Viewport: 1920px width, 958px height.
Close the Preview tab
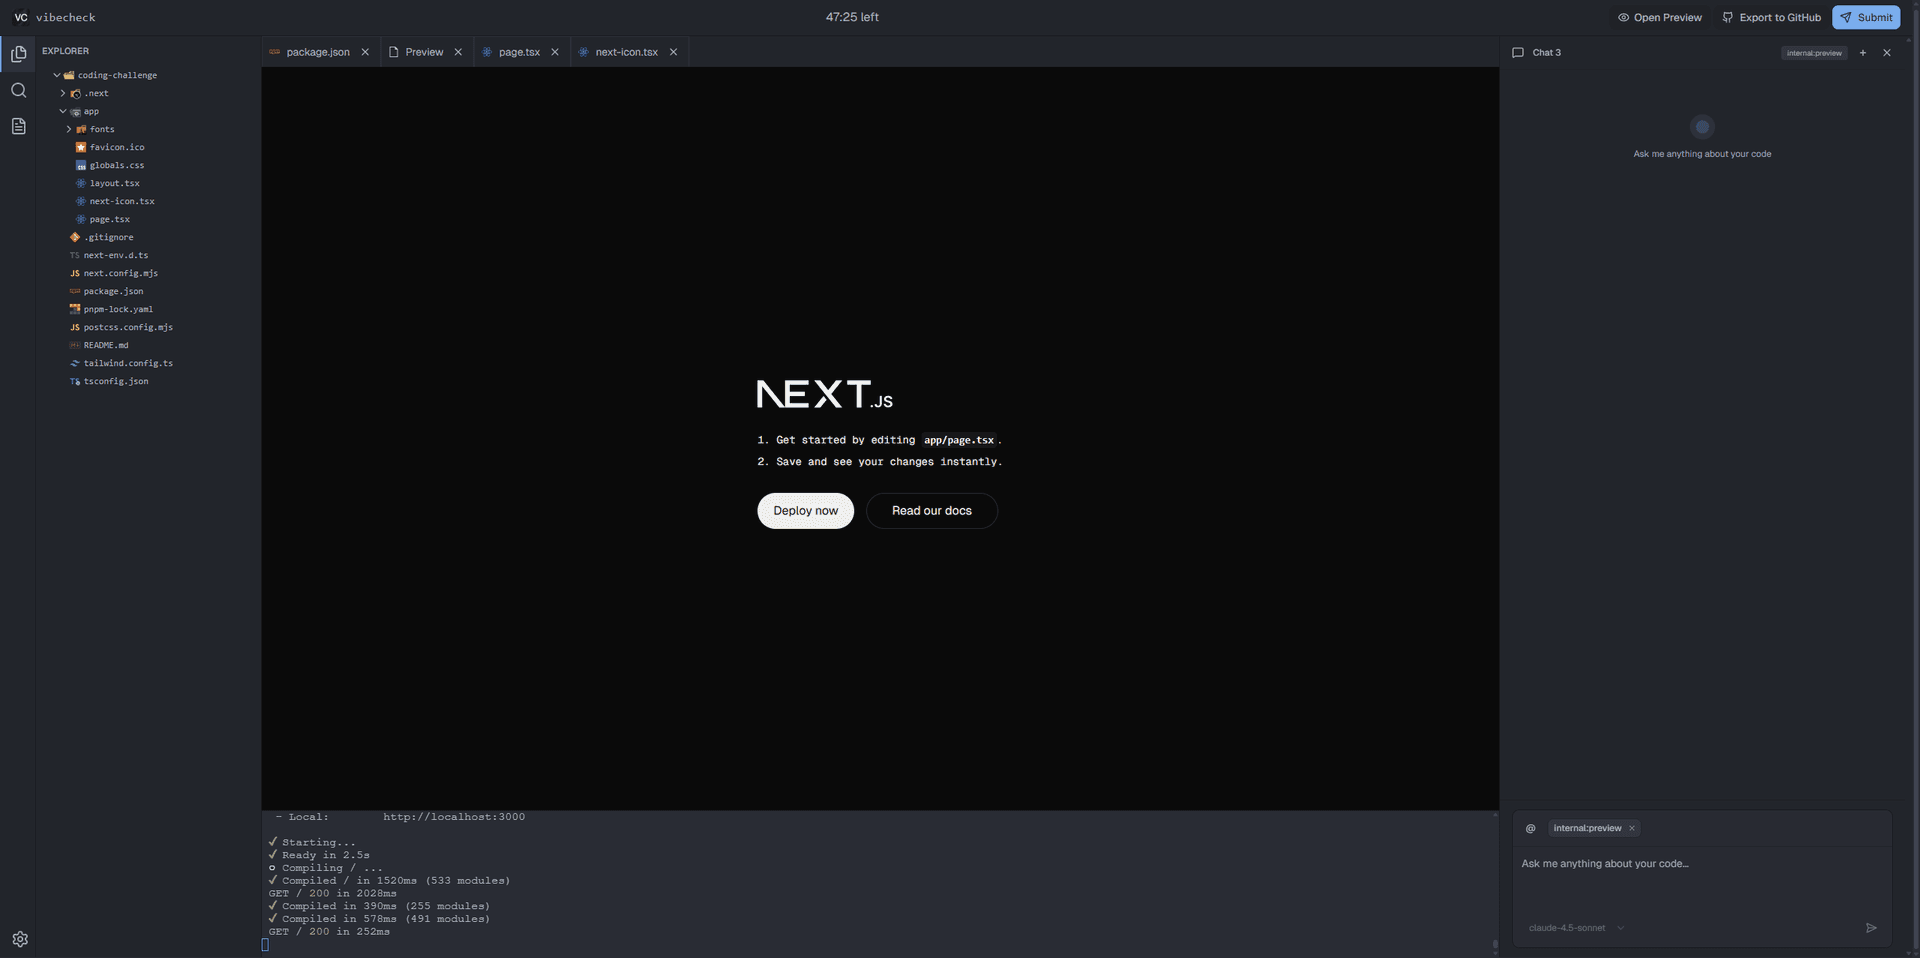point(458,52)
